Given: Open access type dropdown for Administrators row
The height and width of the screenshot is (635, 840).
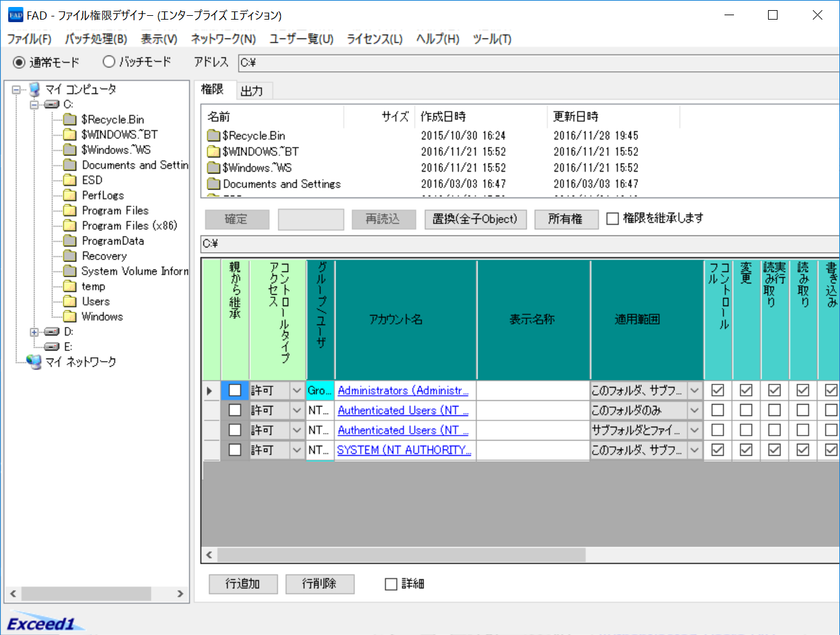Looking at the screenshot, I should (x=296, y=391).
